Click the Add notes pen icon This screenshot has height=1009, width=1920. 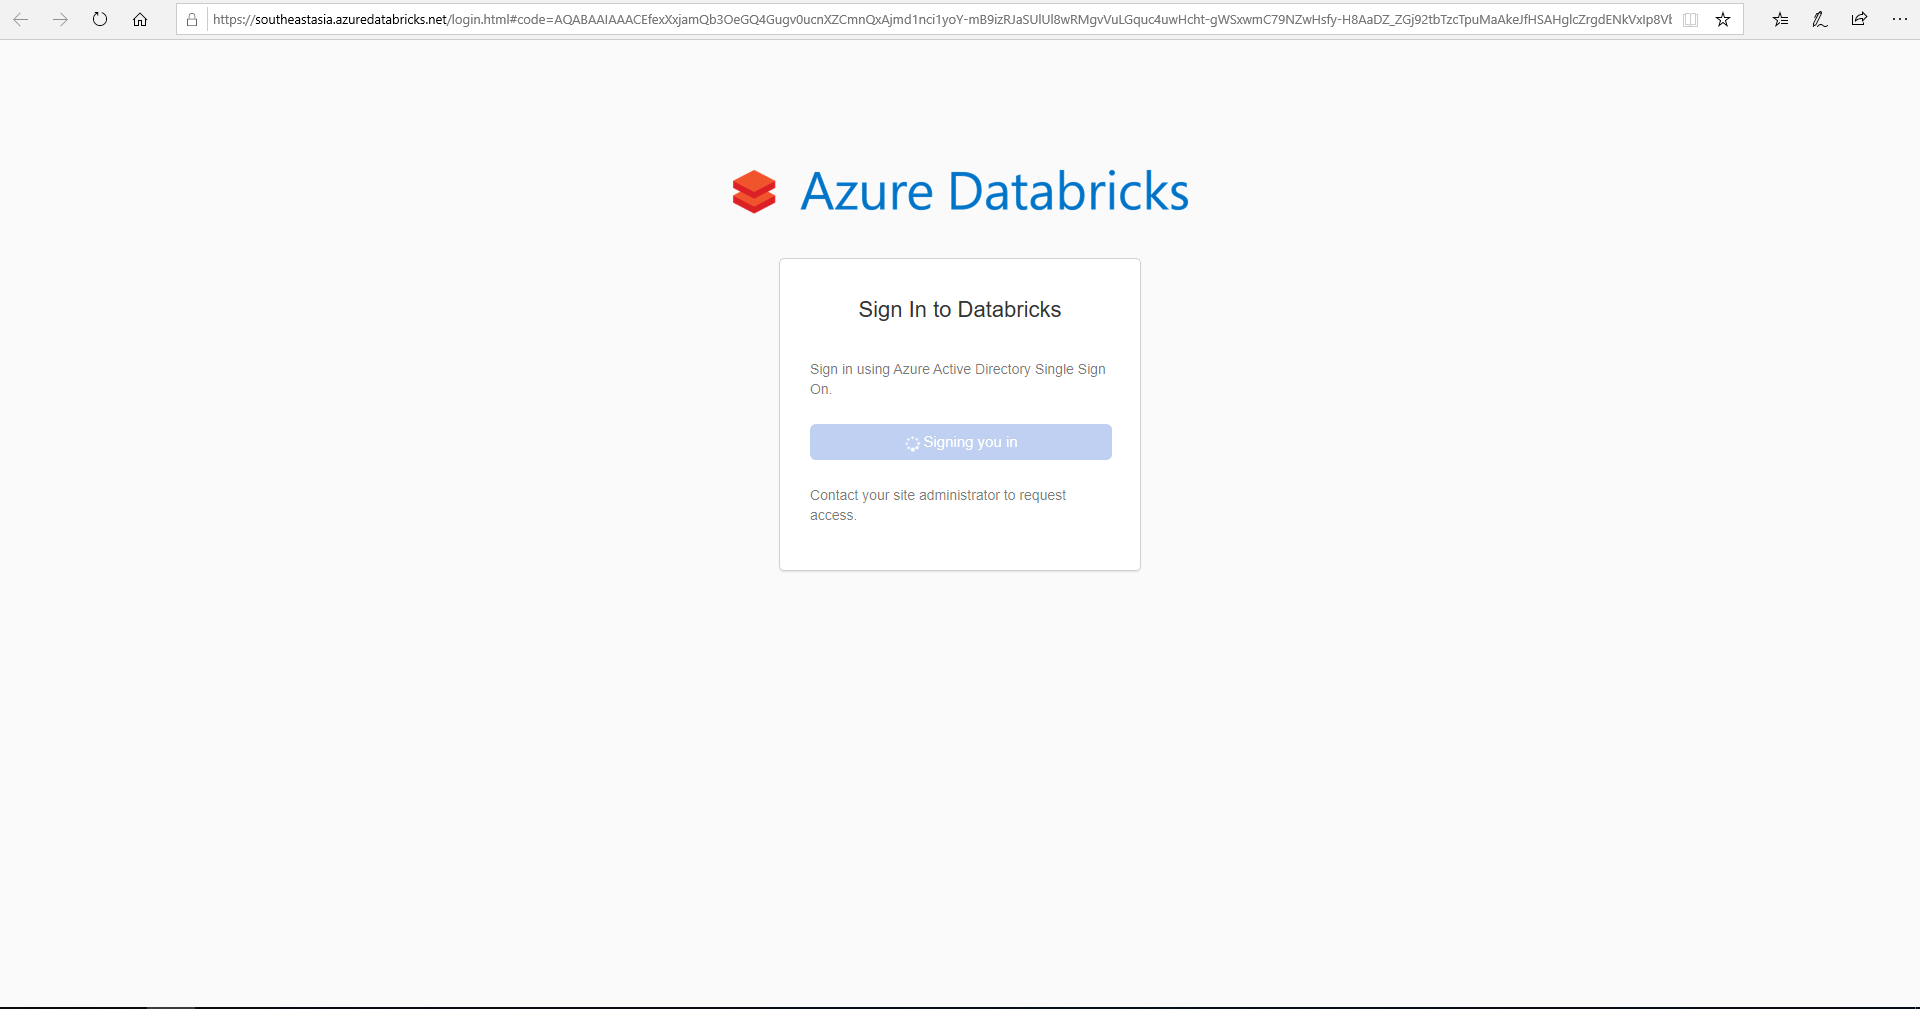tap(1820, 19)
